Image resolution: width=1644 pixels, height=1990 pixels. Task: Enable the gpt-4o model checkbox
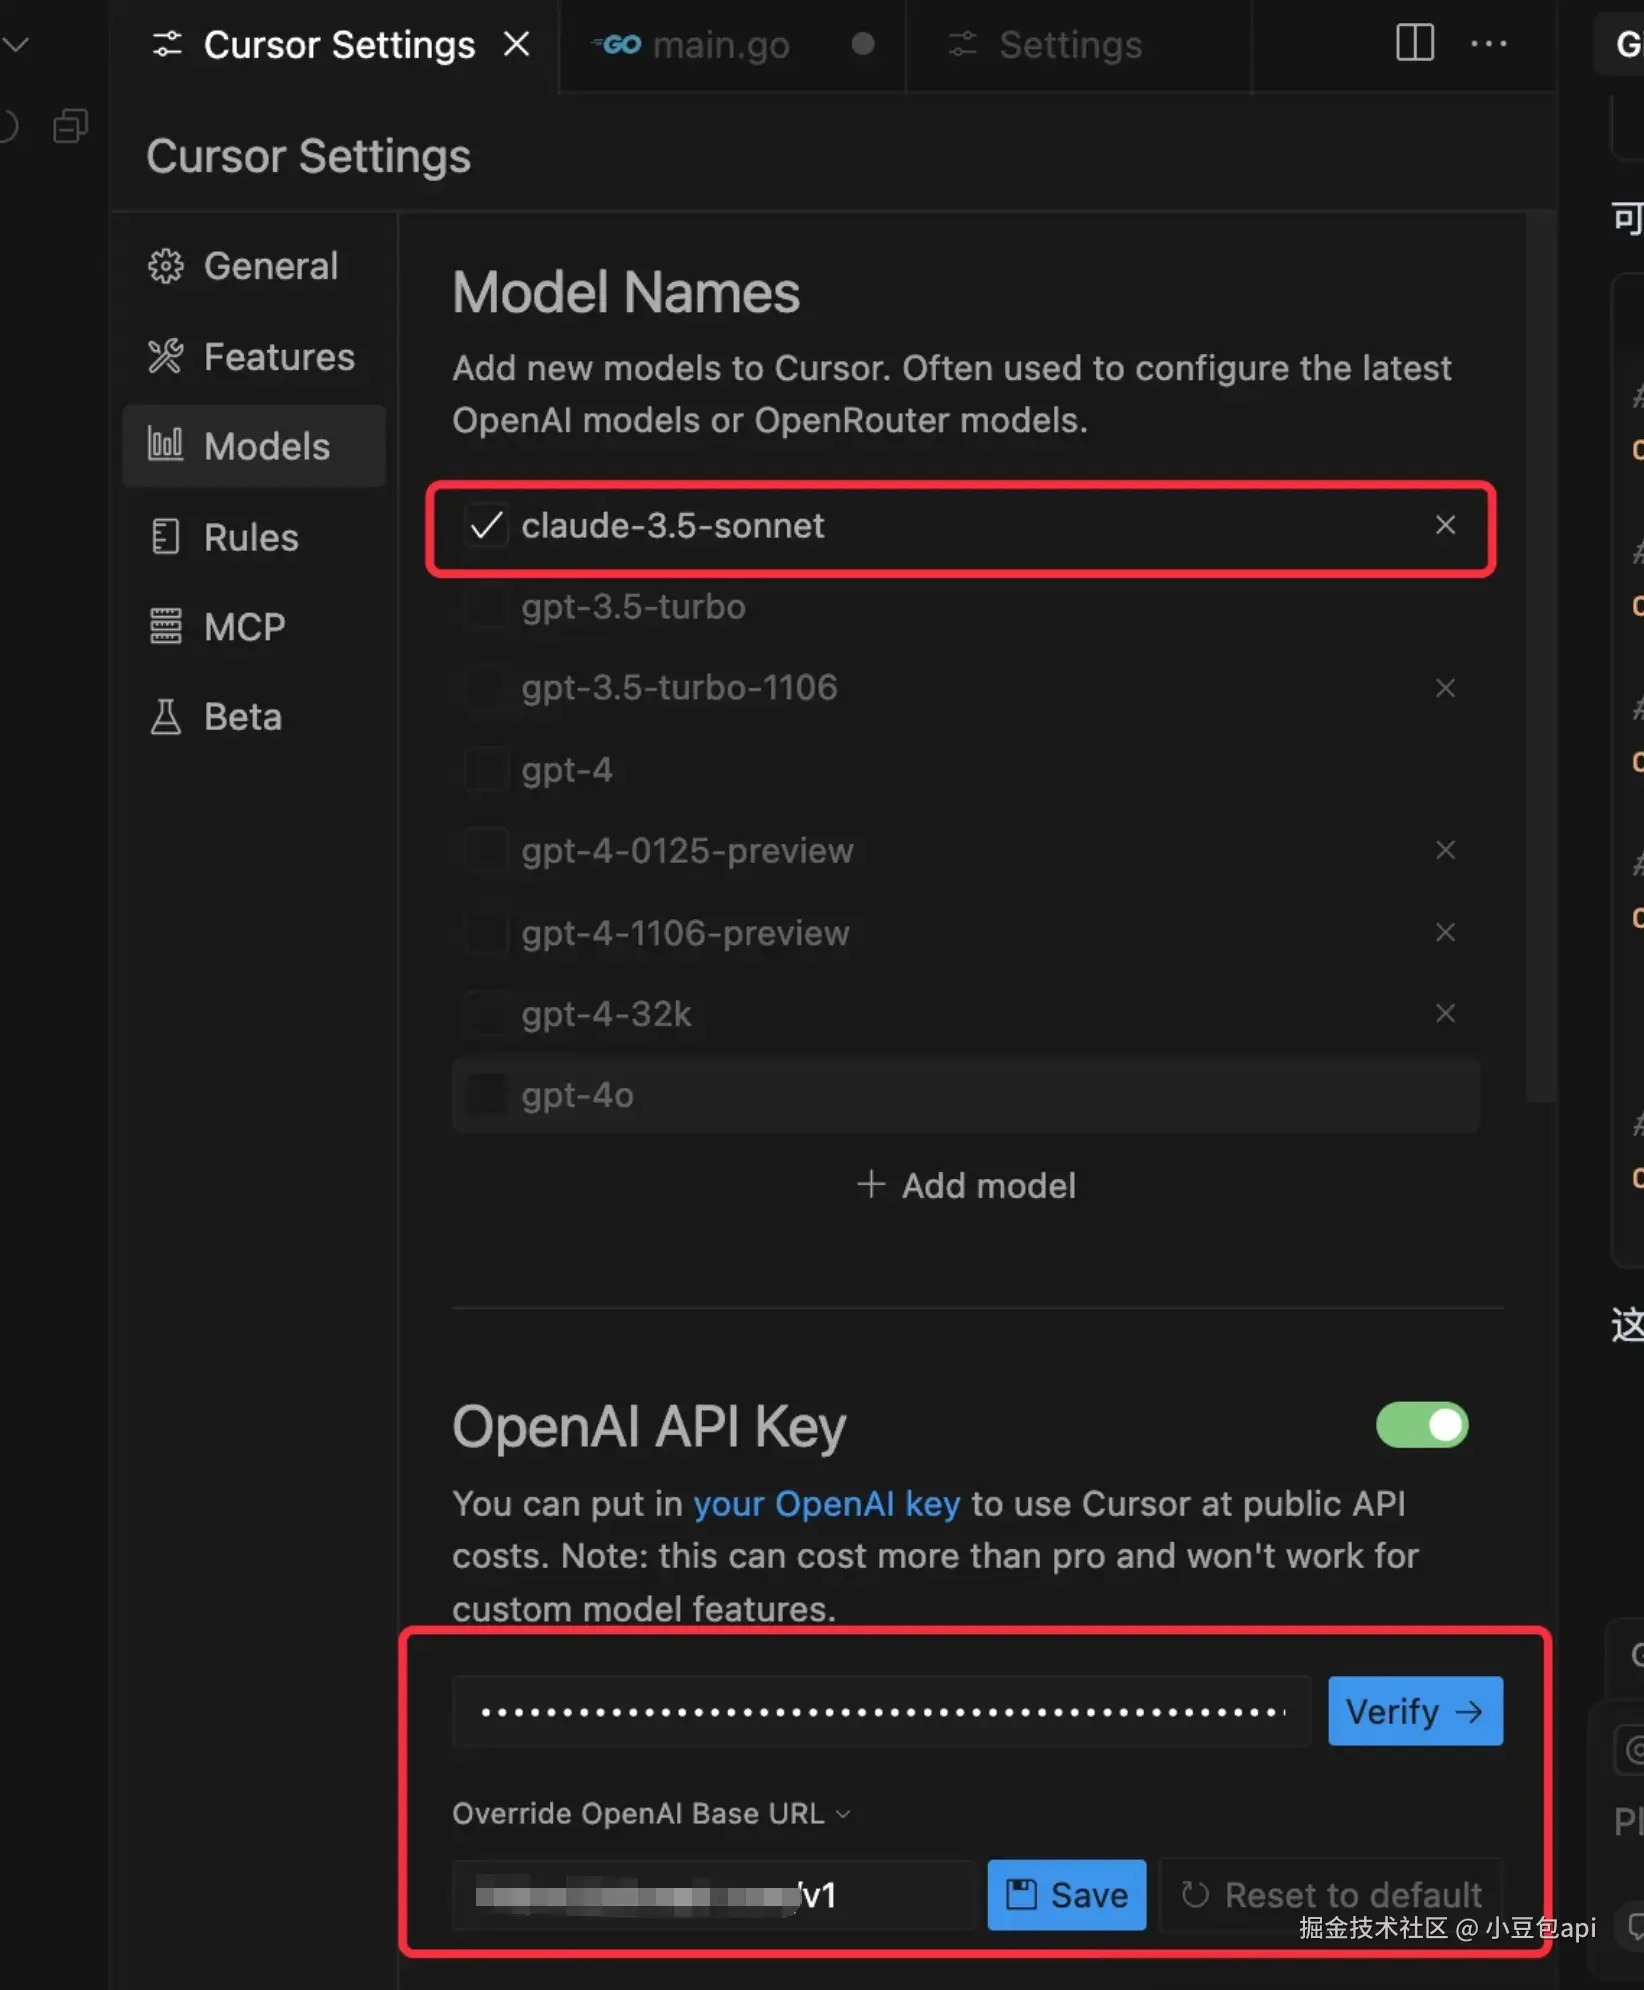(x=486, y=1095)
